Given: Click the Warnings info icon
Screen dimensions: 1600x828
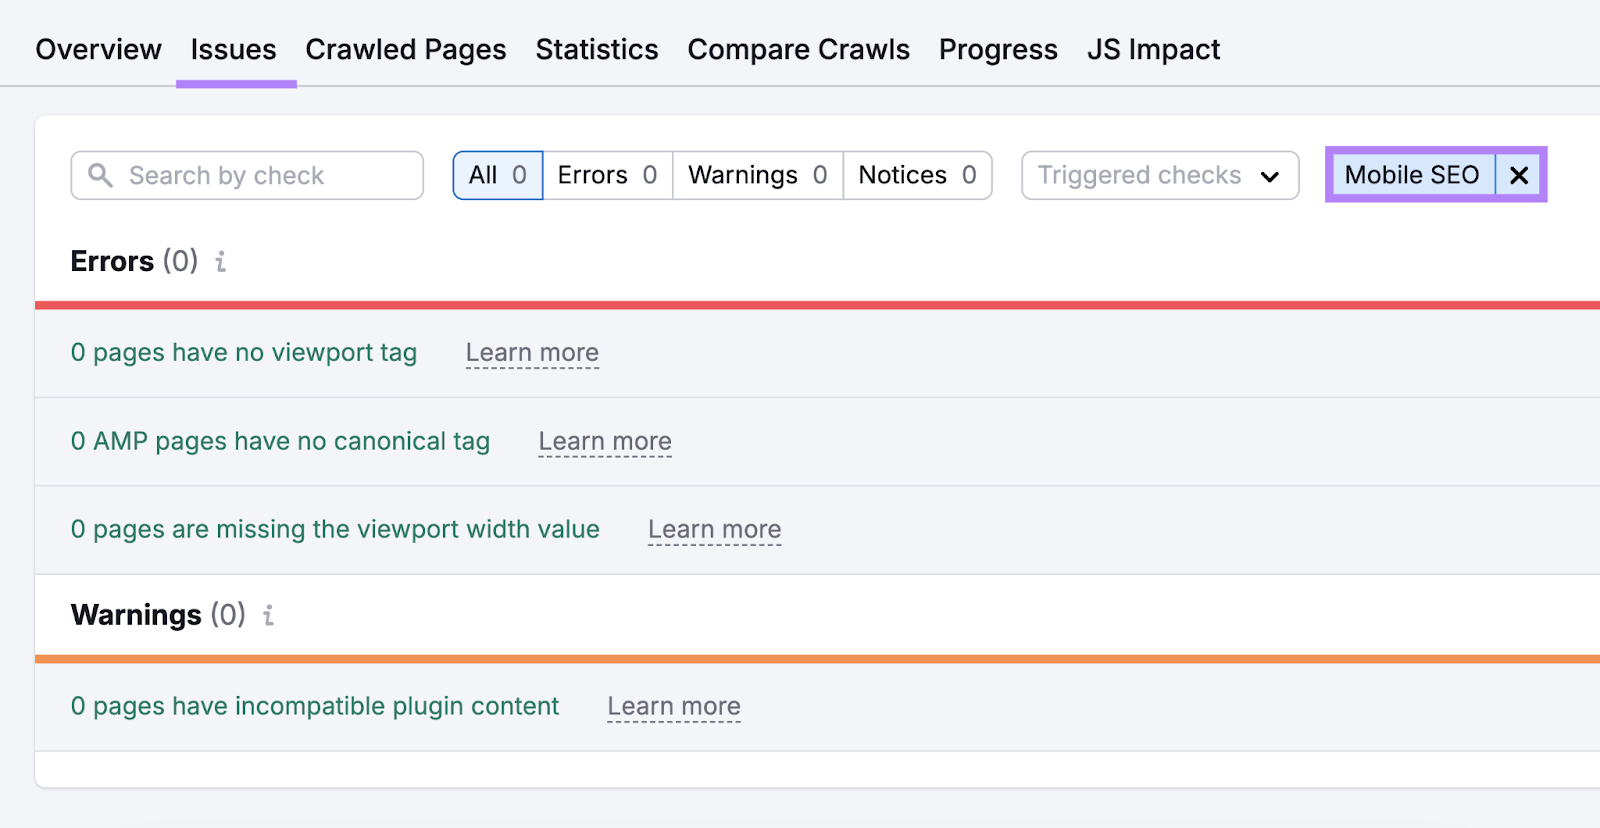Looking at the screenshot, I should 268,615.
